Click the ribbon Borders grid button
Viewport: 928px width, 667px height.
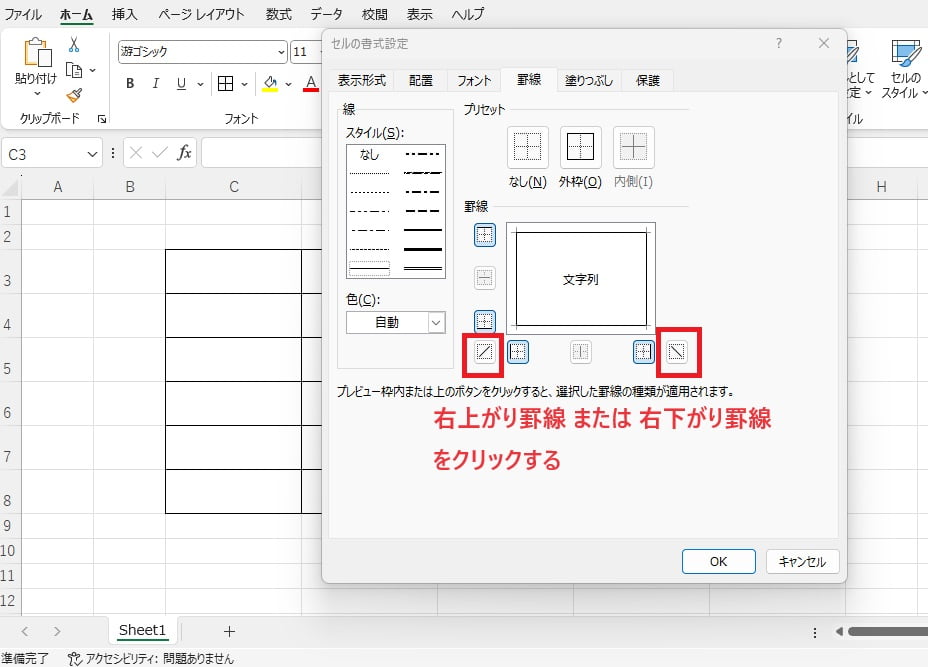point(225,83)
